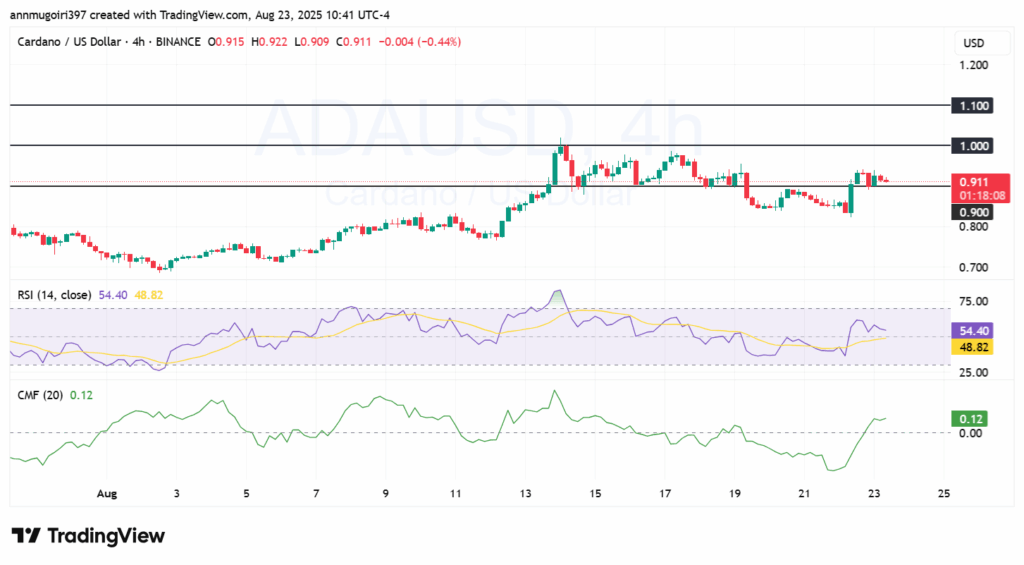Click the 0.00 CMF axis value
1024x565 pixels.
(x=970, y=433)
